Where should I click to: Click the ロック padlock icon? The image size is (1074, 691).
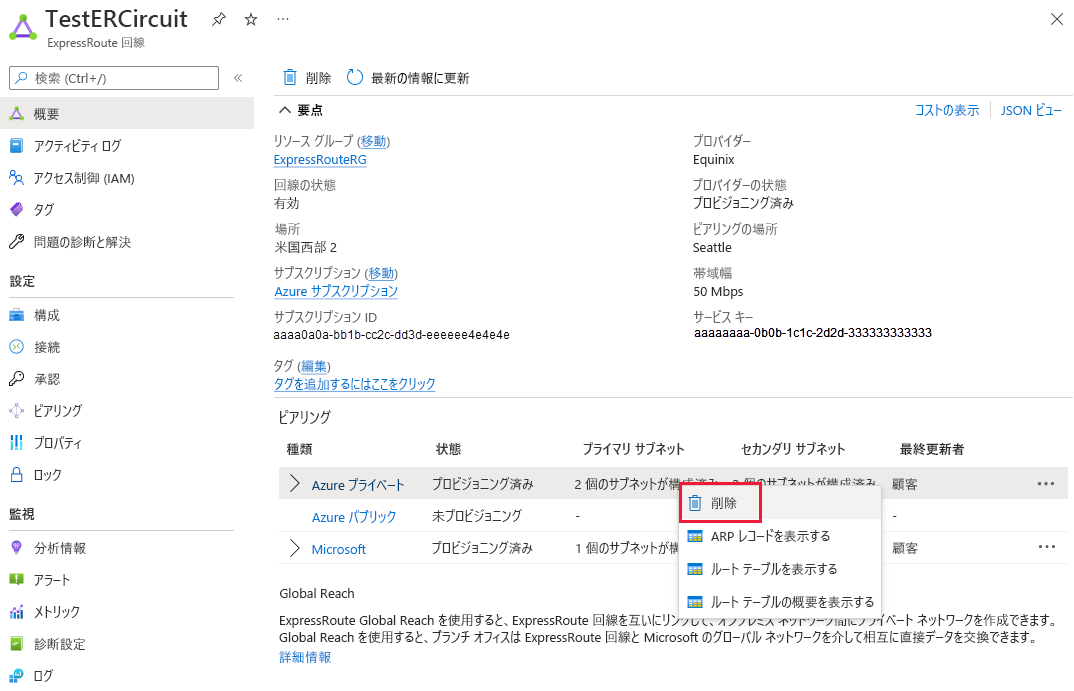pyautogui.click(x=16, y=475)
